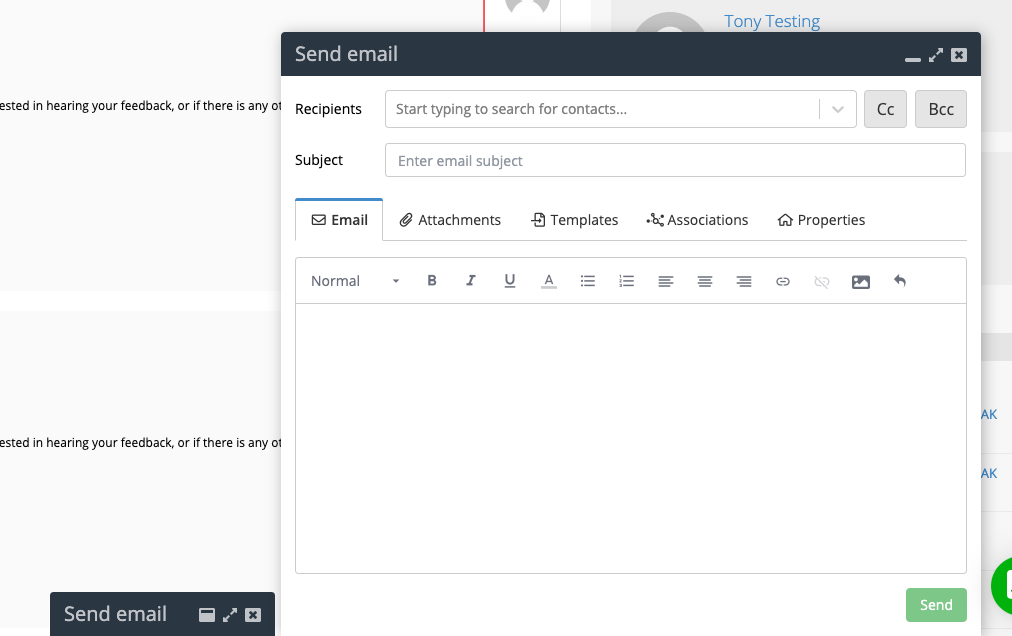Undo the last edit

899,281
